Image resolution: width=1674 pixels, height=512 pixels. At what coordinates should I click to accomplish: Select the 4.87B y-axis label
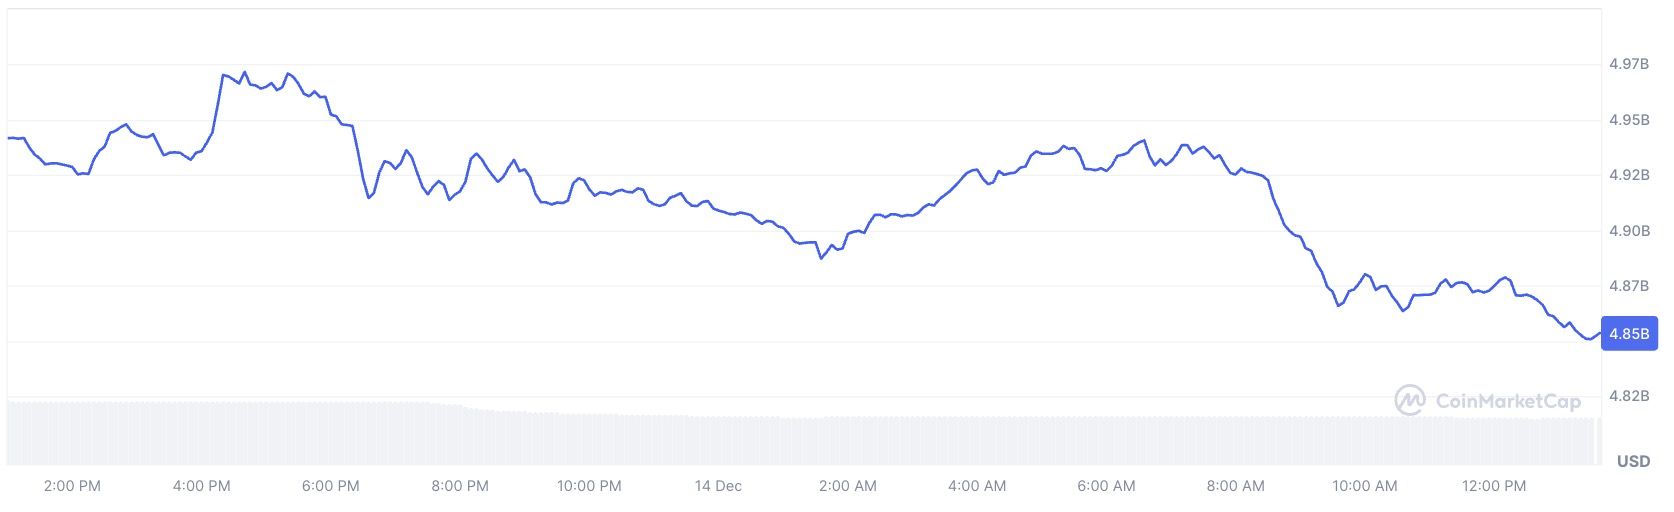pos(1629,286)
